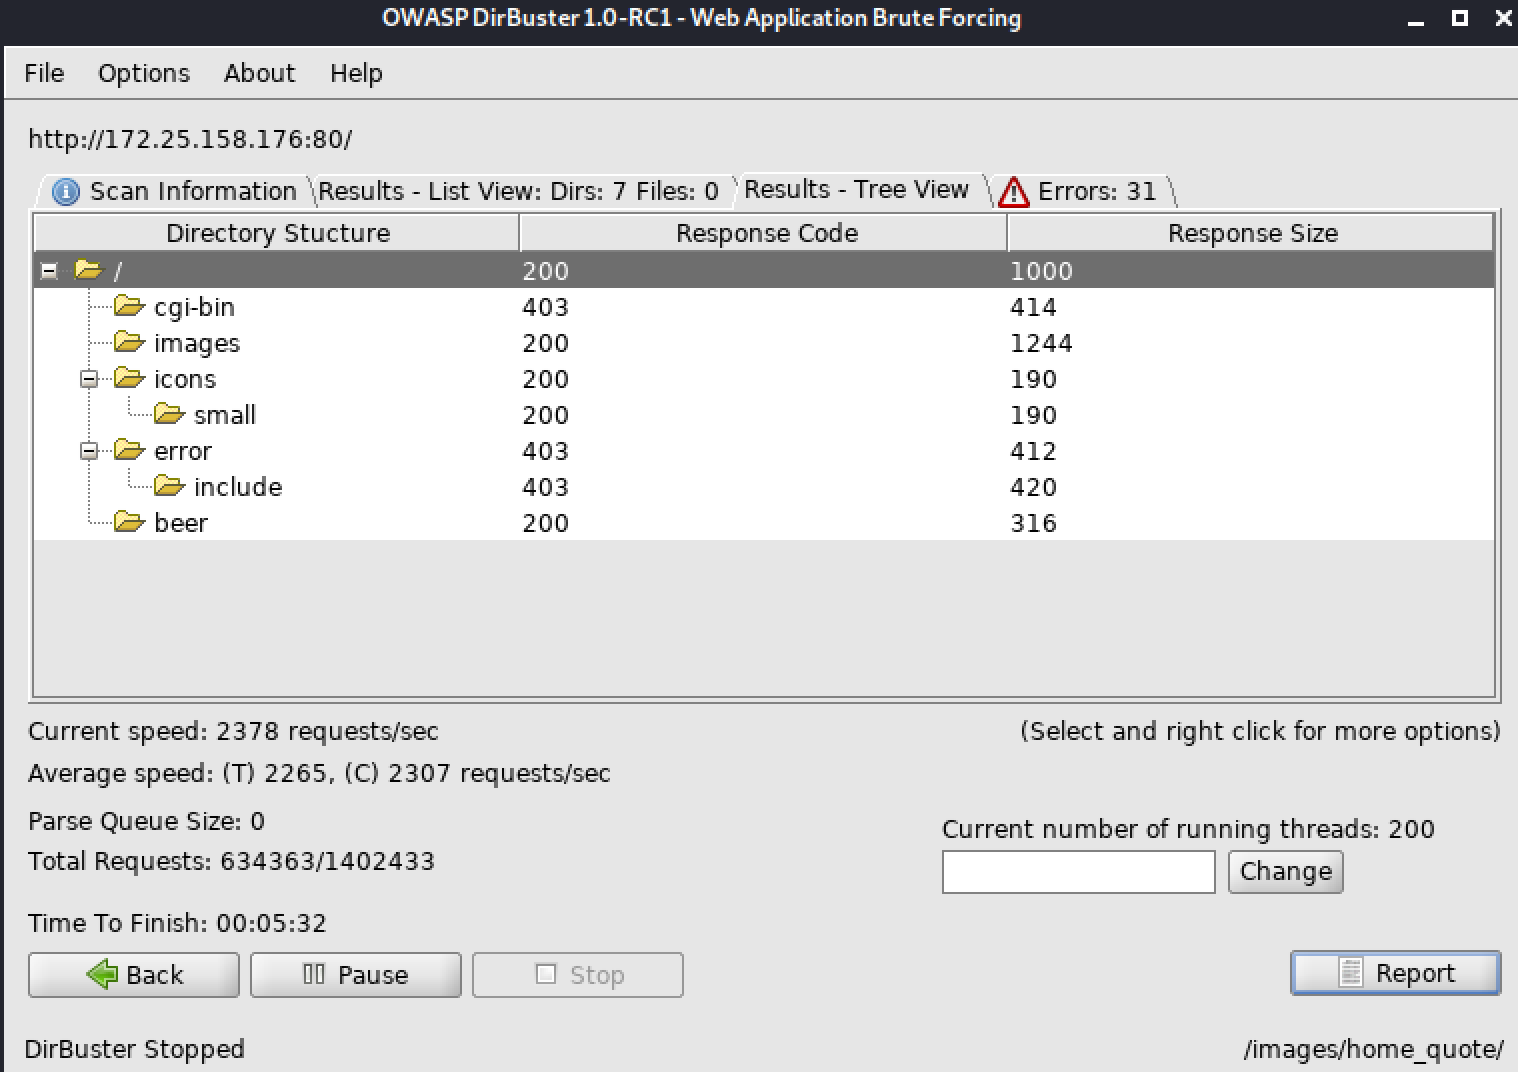
Task: Select the icons directory entry
Action: click(x=764, y=379)
